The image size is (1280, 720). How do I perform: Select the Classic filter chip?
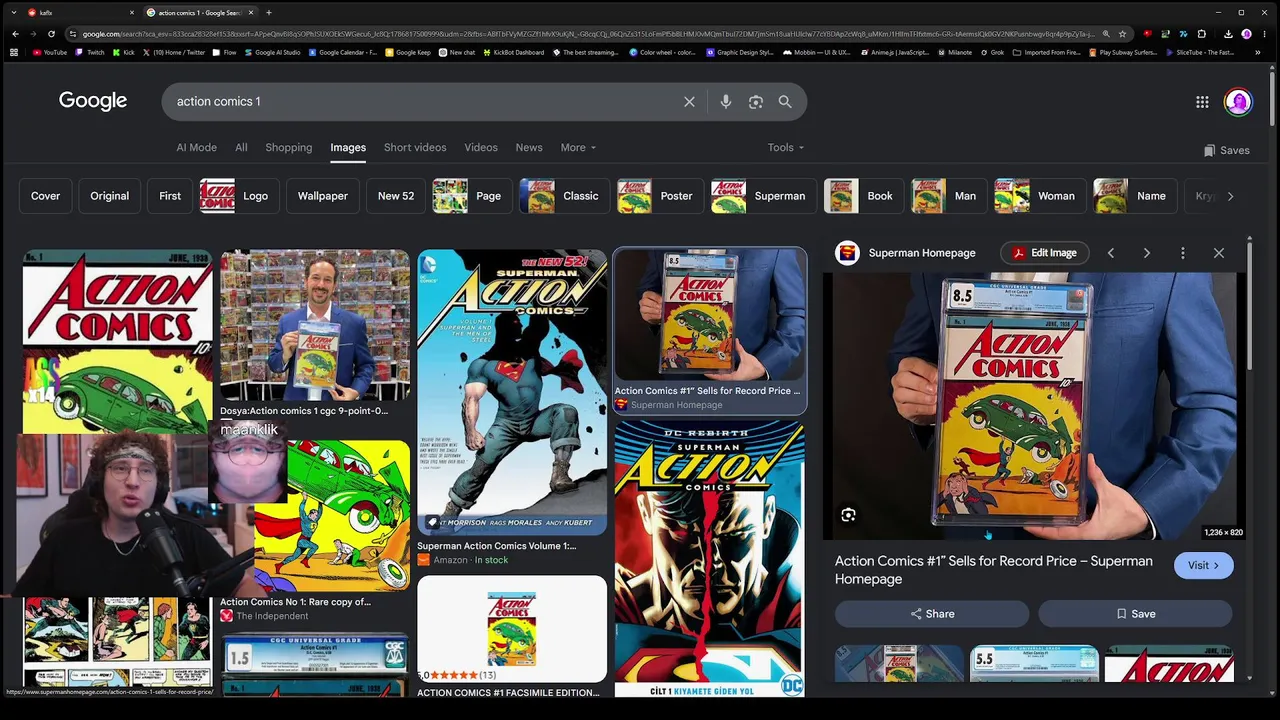tap(564, 196)
